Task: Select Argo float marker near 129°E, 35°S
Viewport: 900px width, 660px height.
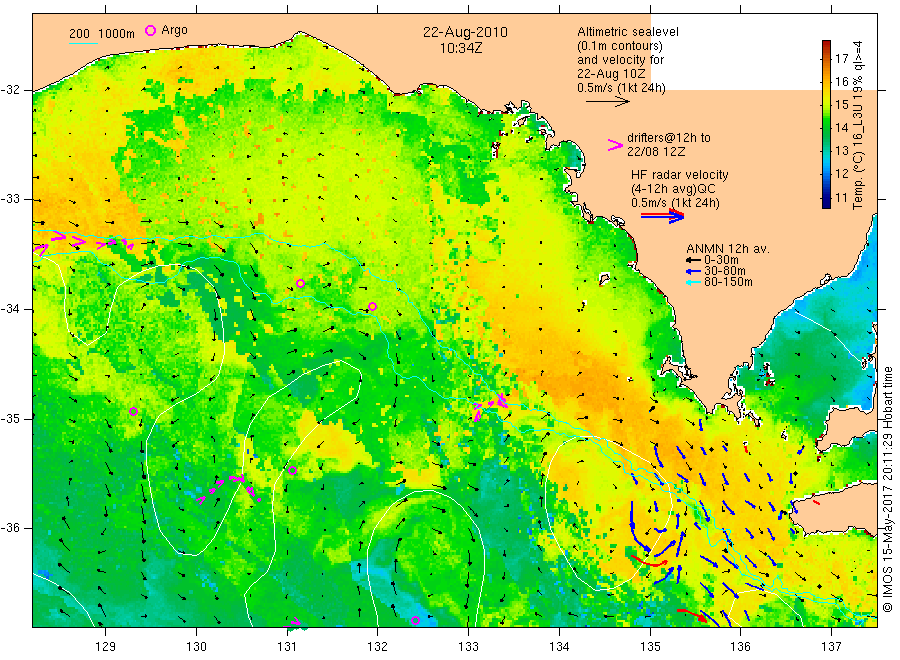Action: coord(134,411)
